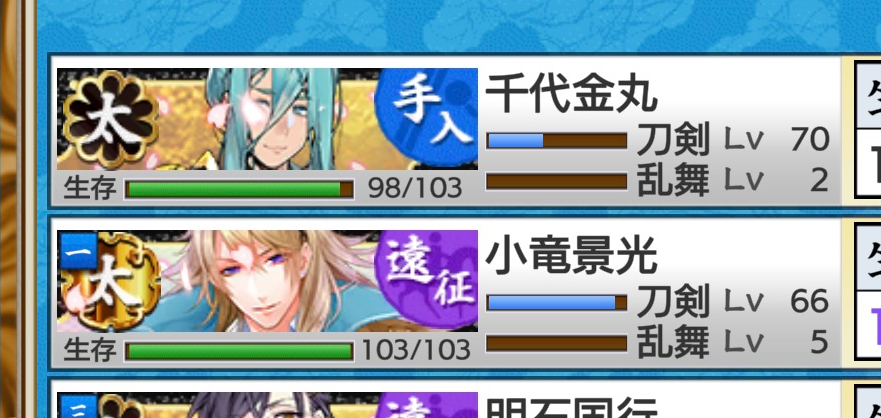Screen dimensions: 881x418
Task: Click the blue 手入 repair status badge
Action: [427, 118]
